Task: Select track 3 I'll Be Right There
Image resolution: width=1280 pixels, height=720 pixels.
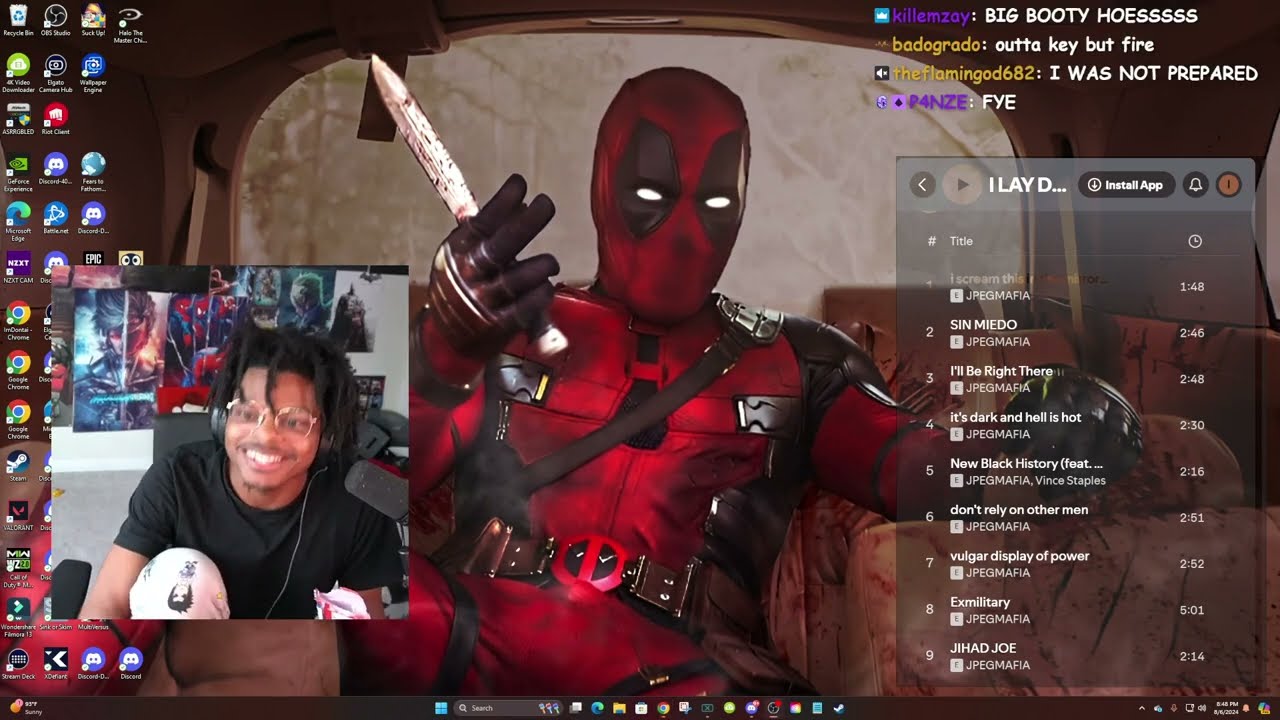Action: coord(1075,379)
